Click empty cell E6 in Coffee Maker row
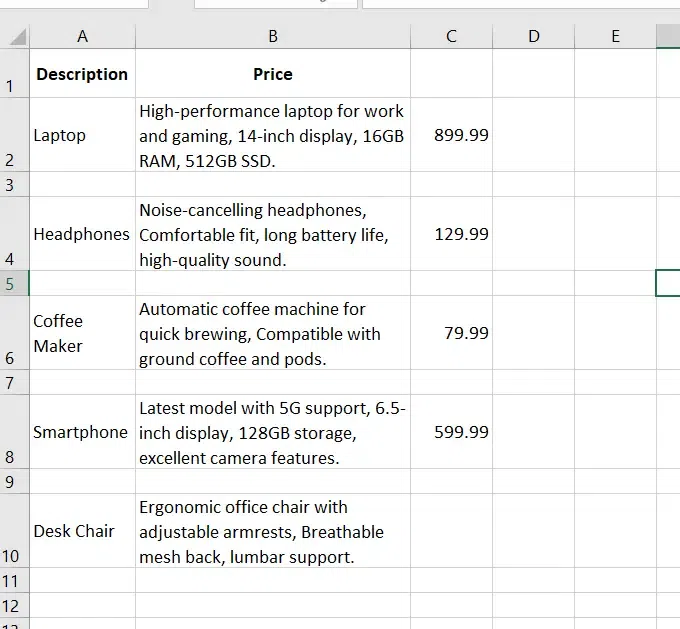This screenshot has height=629, width=680. [x=615, y=333]
